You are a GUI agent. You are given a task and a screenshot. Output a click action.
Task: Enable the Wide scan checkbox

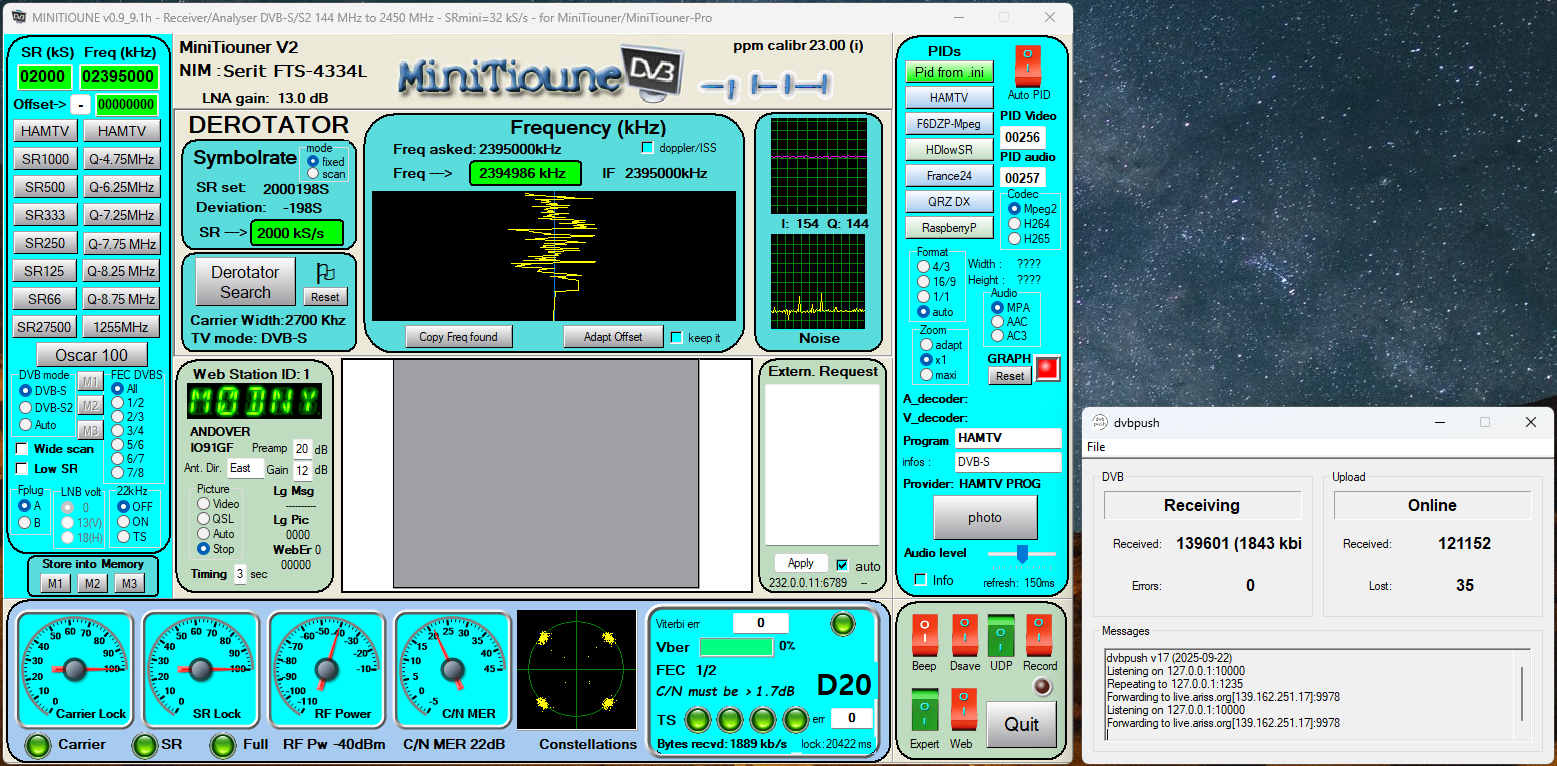pos(23,449)
